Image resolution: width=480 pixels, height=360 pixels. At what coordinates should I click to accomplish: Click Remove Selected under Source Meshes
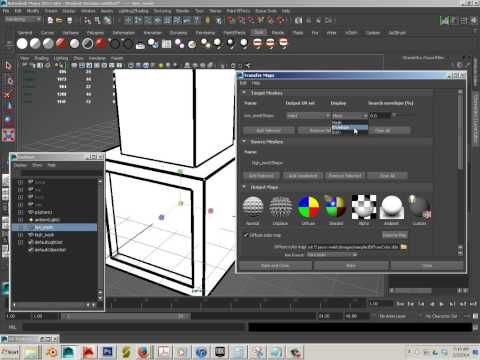tap(345, 176)
